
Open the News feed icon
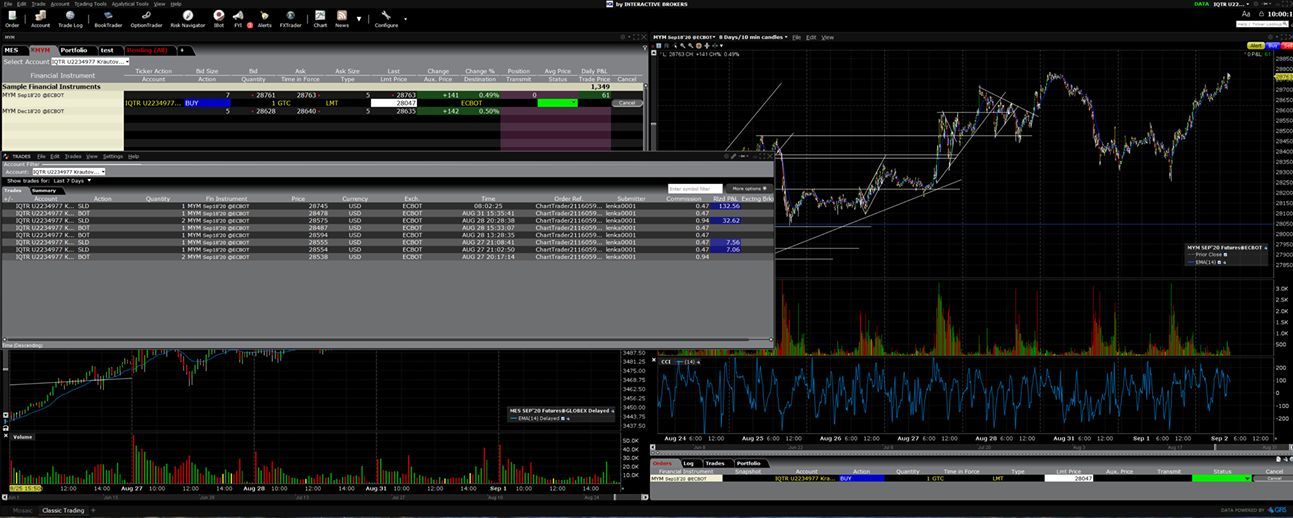tap(342, 19)
